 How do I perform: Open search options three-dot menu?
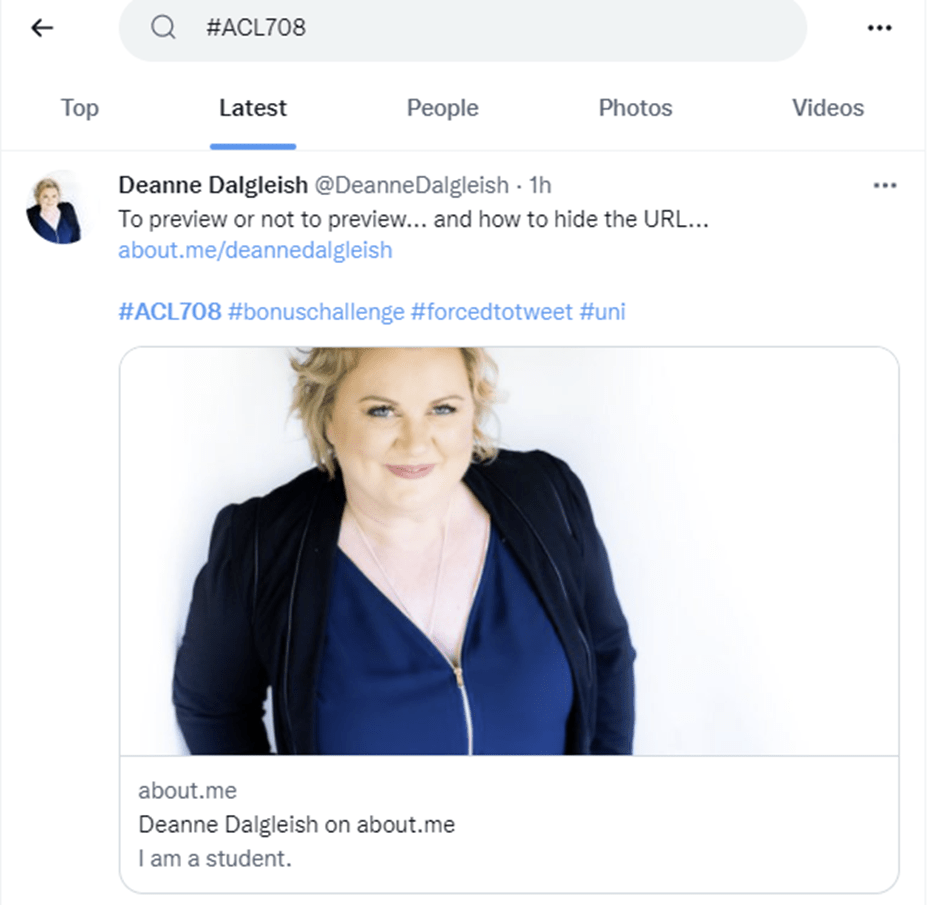879,28
